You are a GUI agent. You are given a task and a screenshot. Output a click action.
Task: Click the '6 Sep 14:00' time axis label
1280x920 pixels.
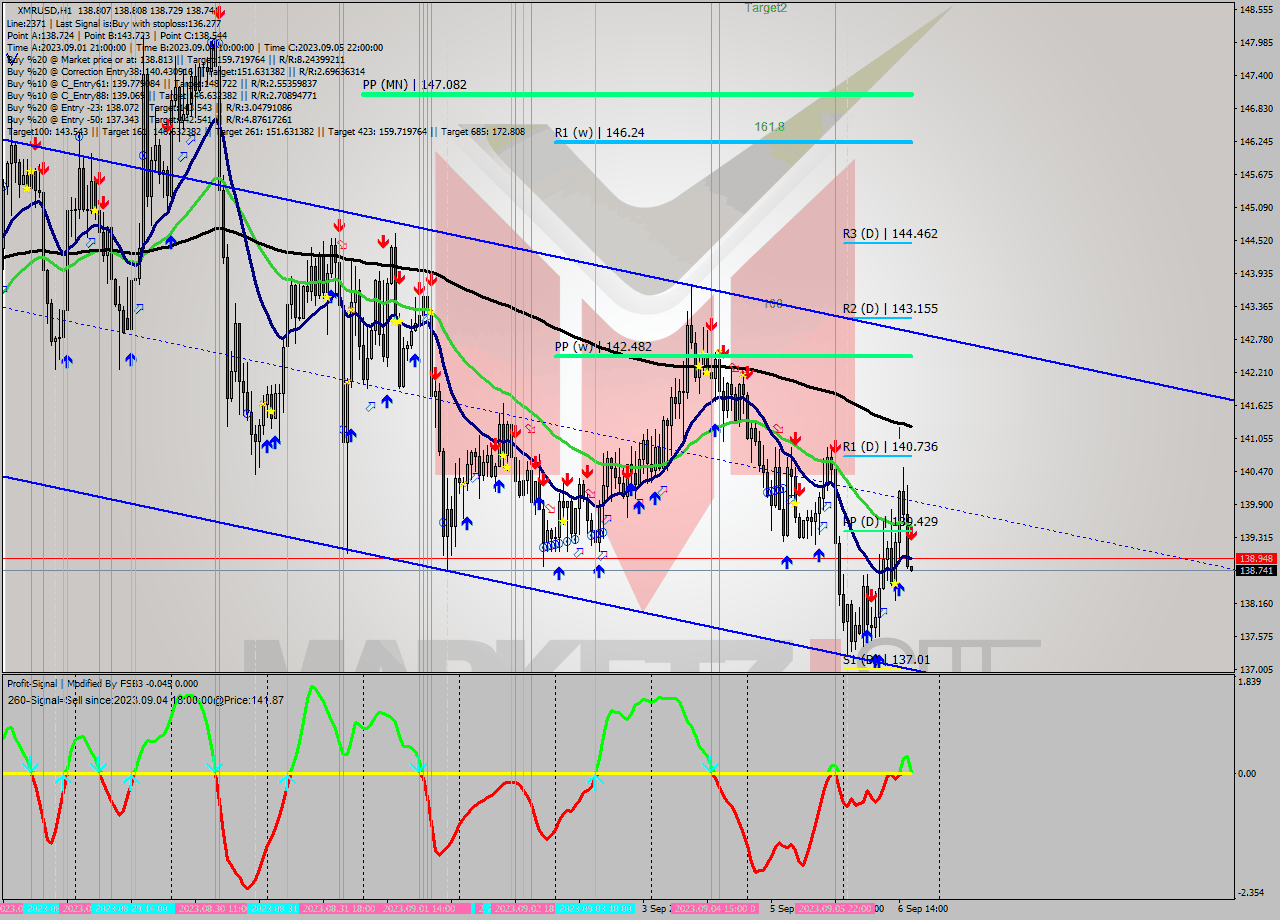tap(921, 909)
